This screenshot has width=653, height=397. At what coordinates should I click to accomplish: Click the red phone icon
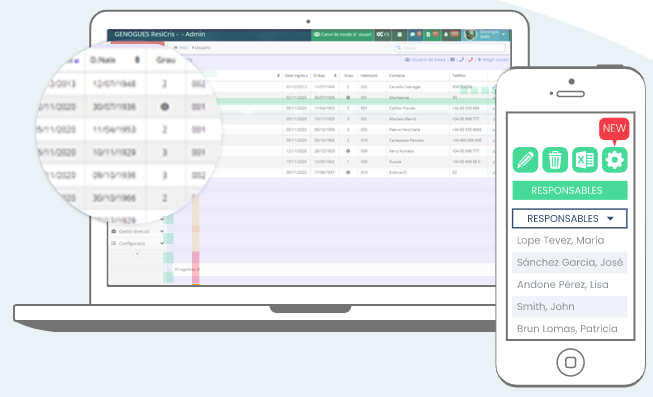coord(471,60)
